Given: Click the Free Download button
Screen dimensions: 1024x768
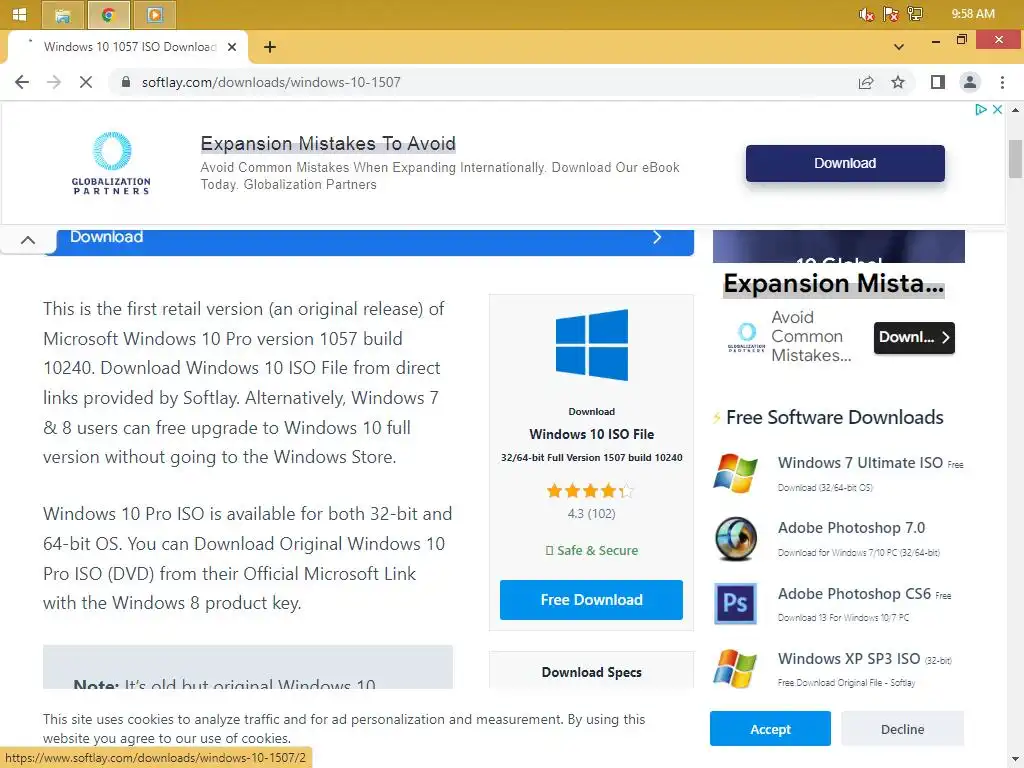Looking at the screenshot, I should click(592, 600).
